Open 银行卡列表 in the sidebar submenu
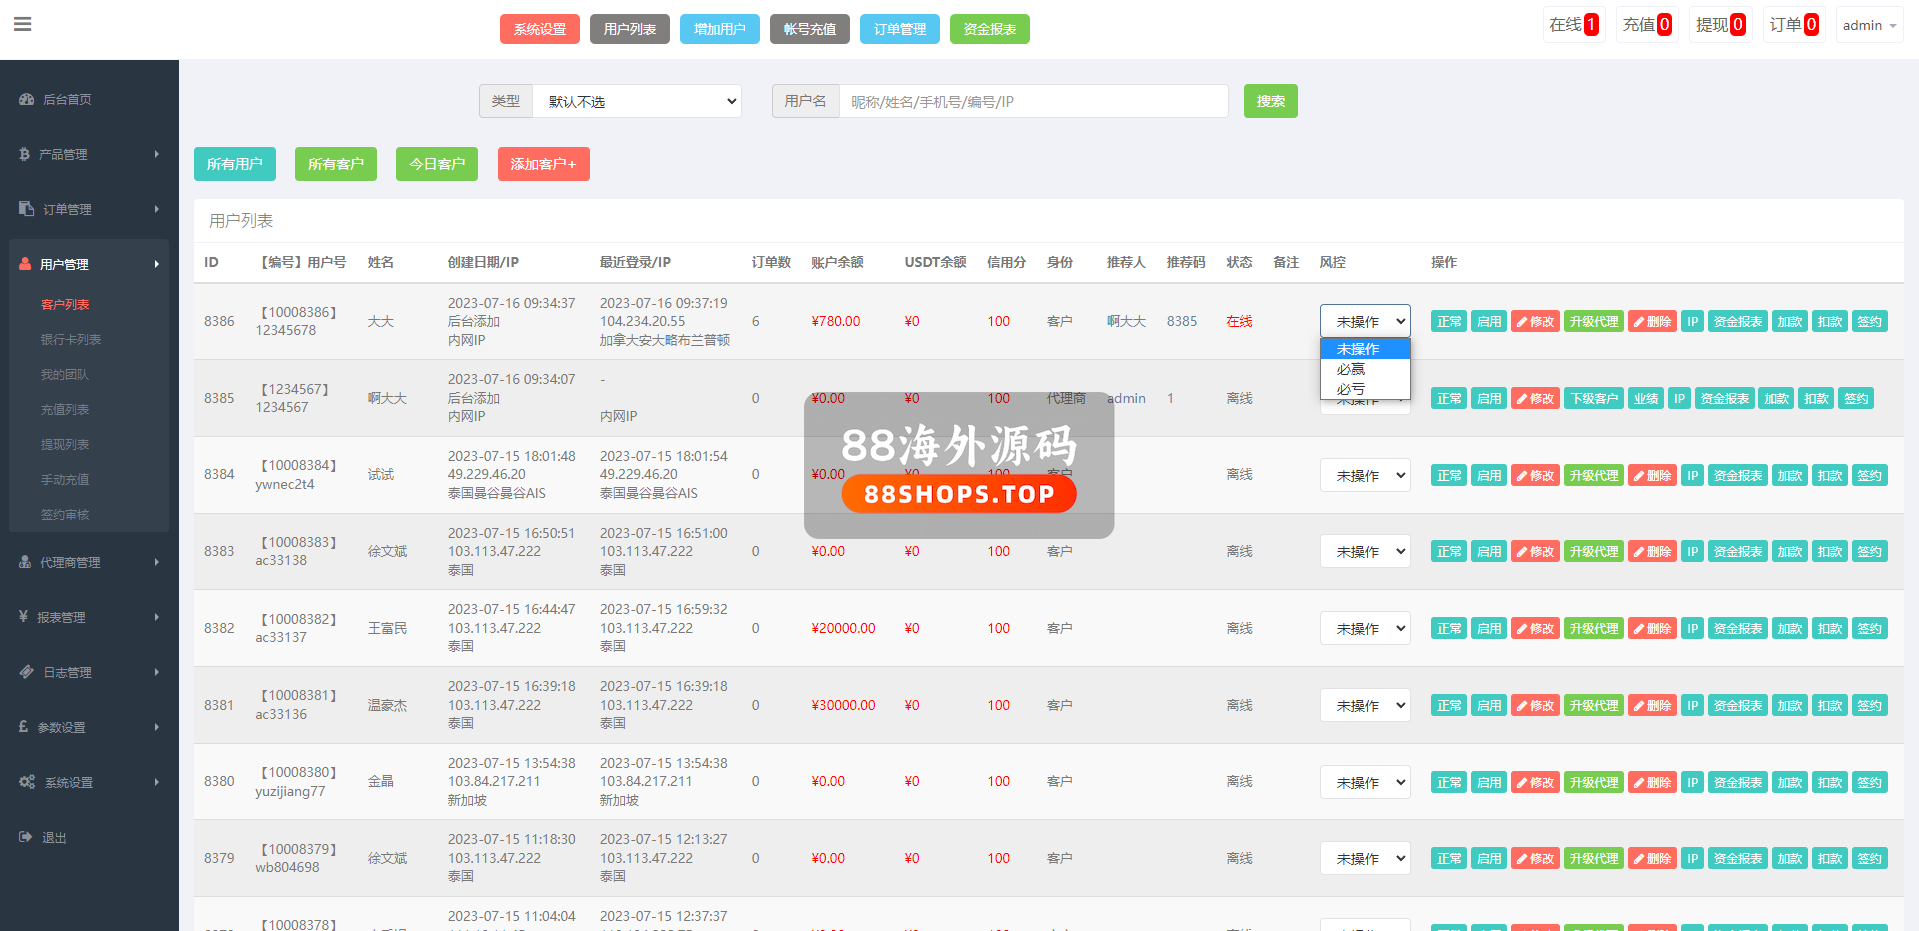 (71, 339)
